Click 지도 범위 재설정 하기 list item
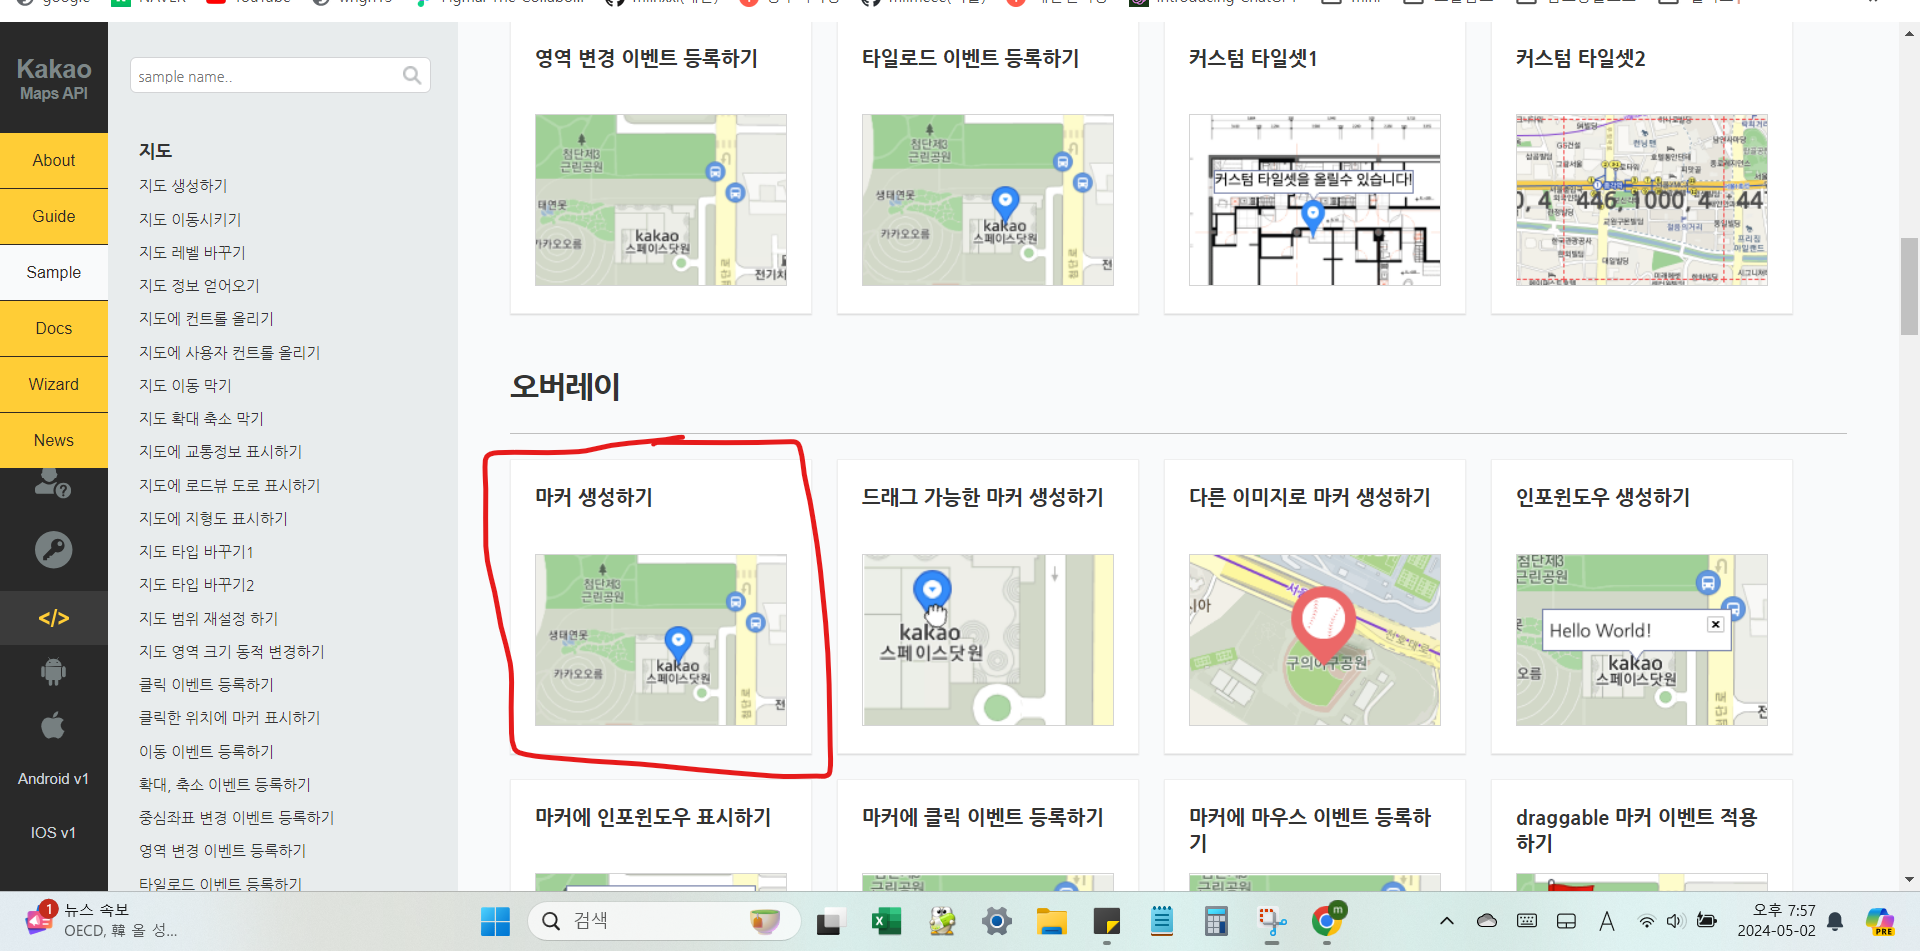 [x=209, y=618]
